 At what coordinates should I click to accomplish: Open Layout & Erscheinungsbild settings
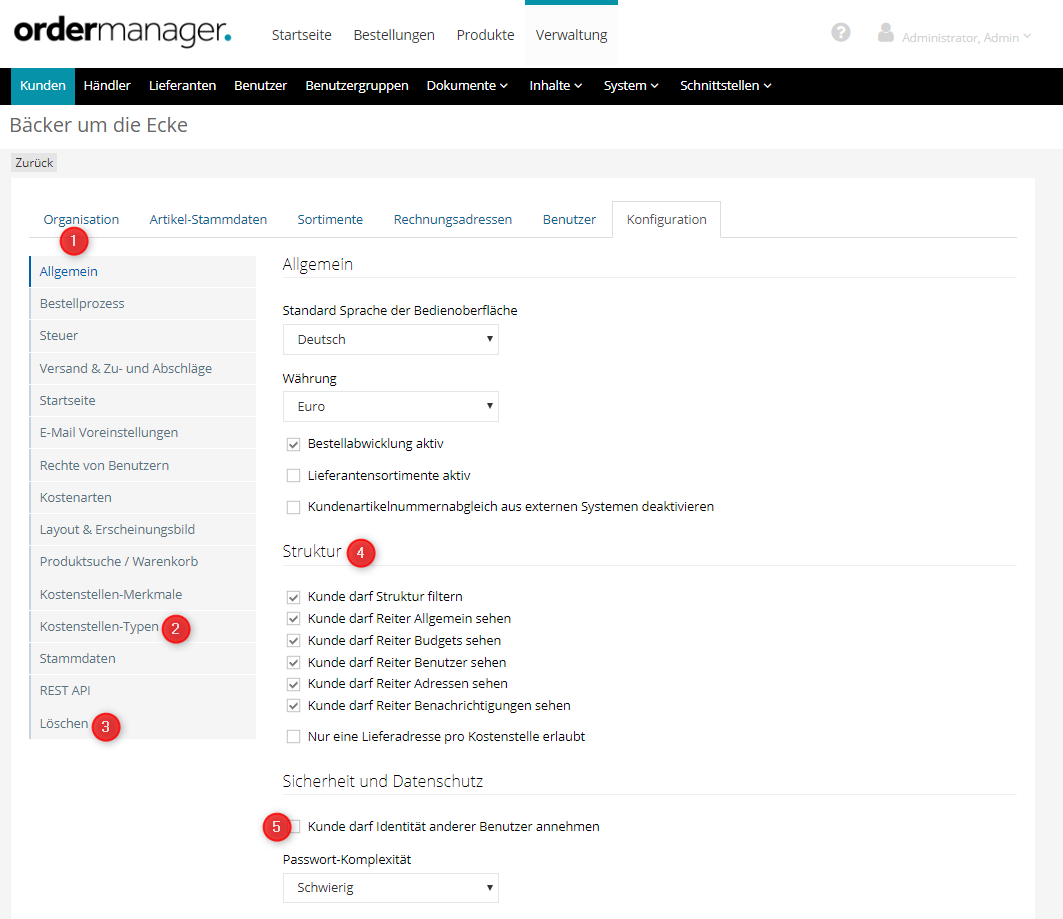tap(117, 530)
